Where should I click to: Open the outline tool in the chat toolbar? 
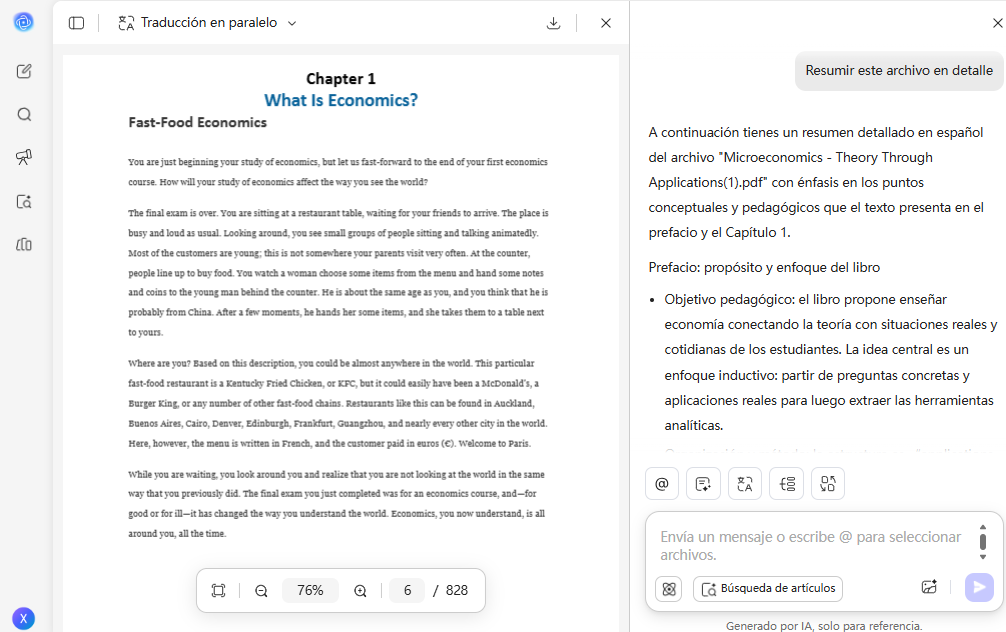click(x=787, y=483)
